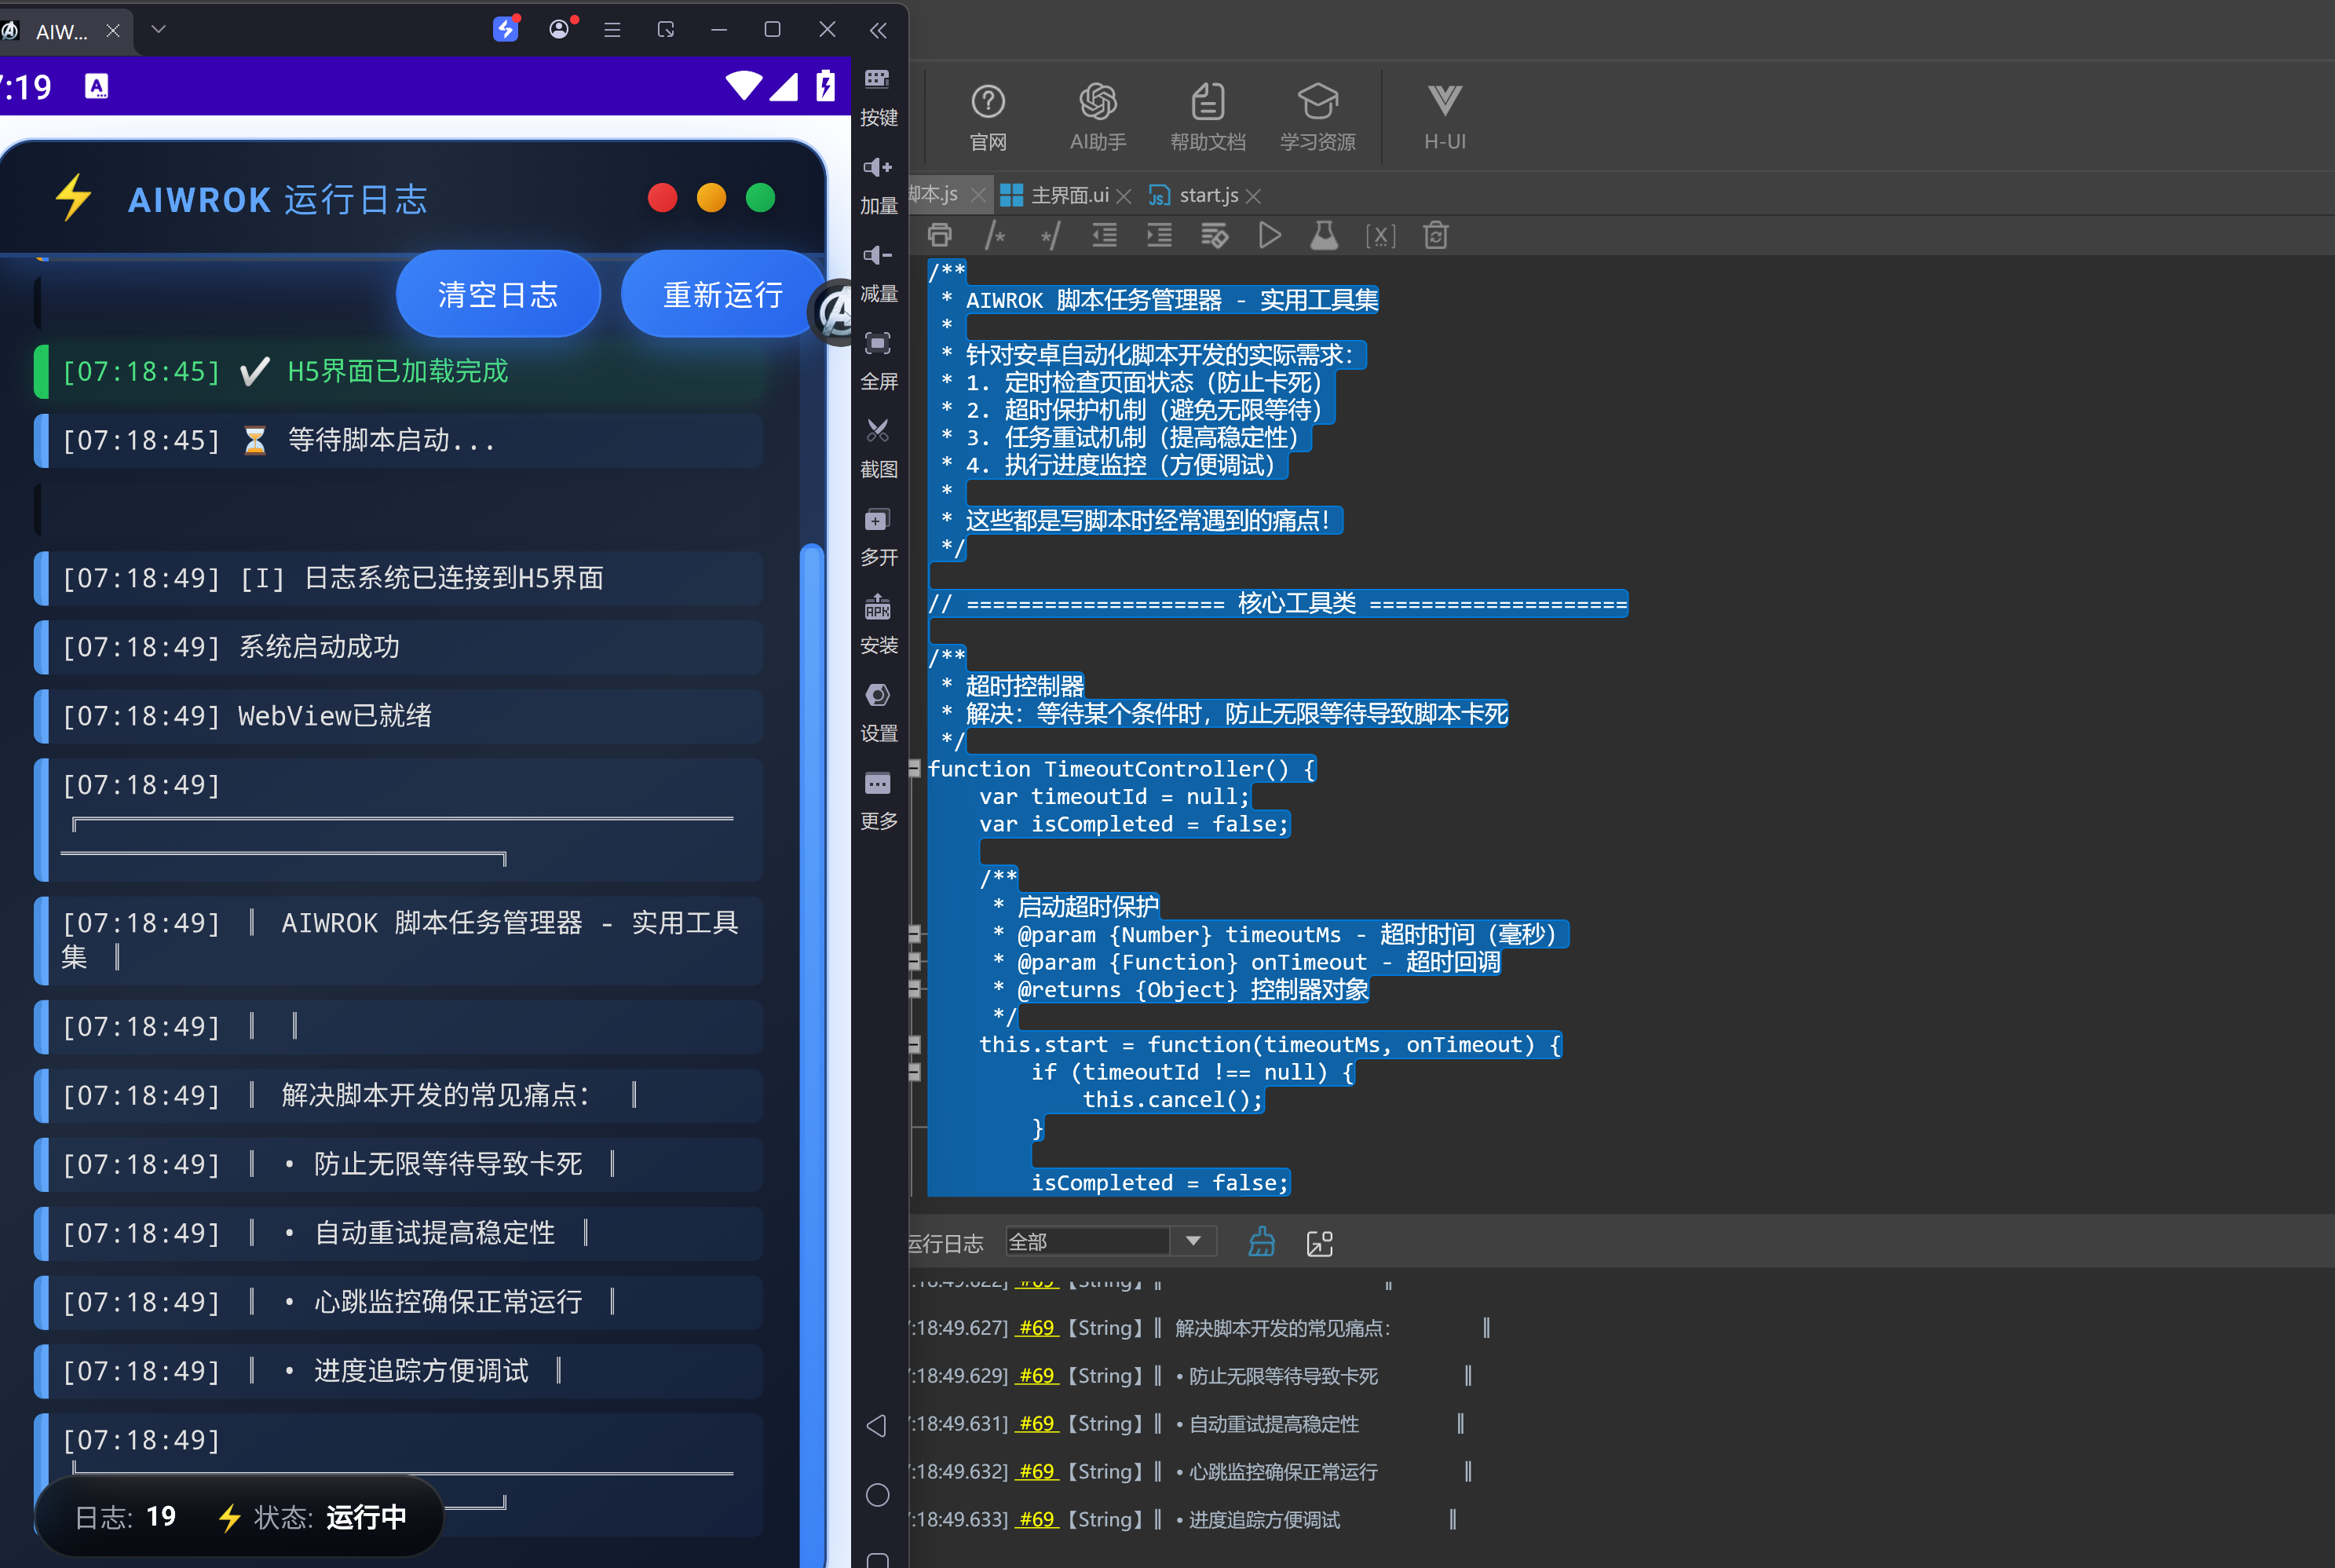Image resolution: width=2335 pixels, height=1568 pixels.
Task: Collapse the TimeoutController function fold marker
Action: (914, 768)
